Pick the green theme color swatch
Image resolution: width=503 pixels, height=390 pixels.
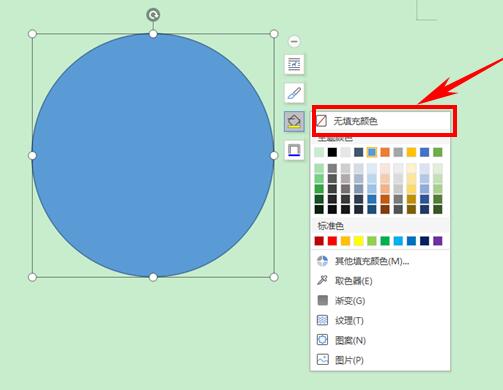(438, 152)
